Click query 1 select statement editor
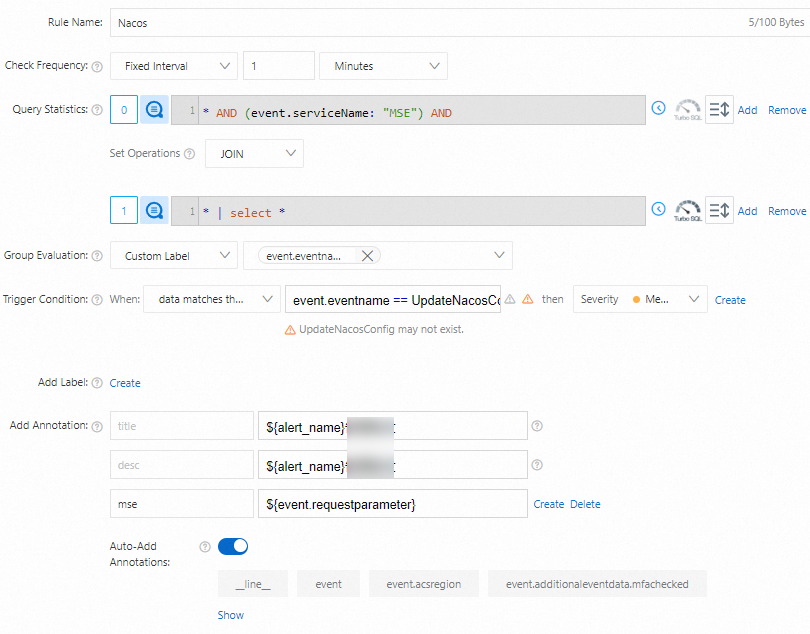Image resolution: width=810 pixels, height=634 pixels. click(x=408, y=211)
